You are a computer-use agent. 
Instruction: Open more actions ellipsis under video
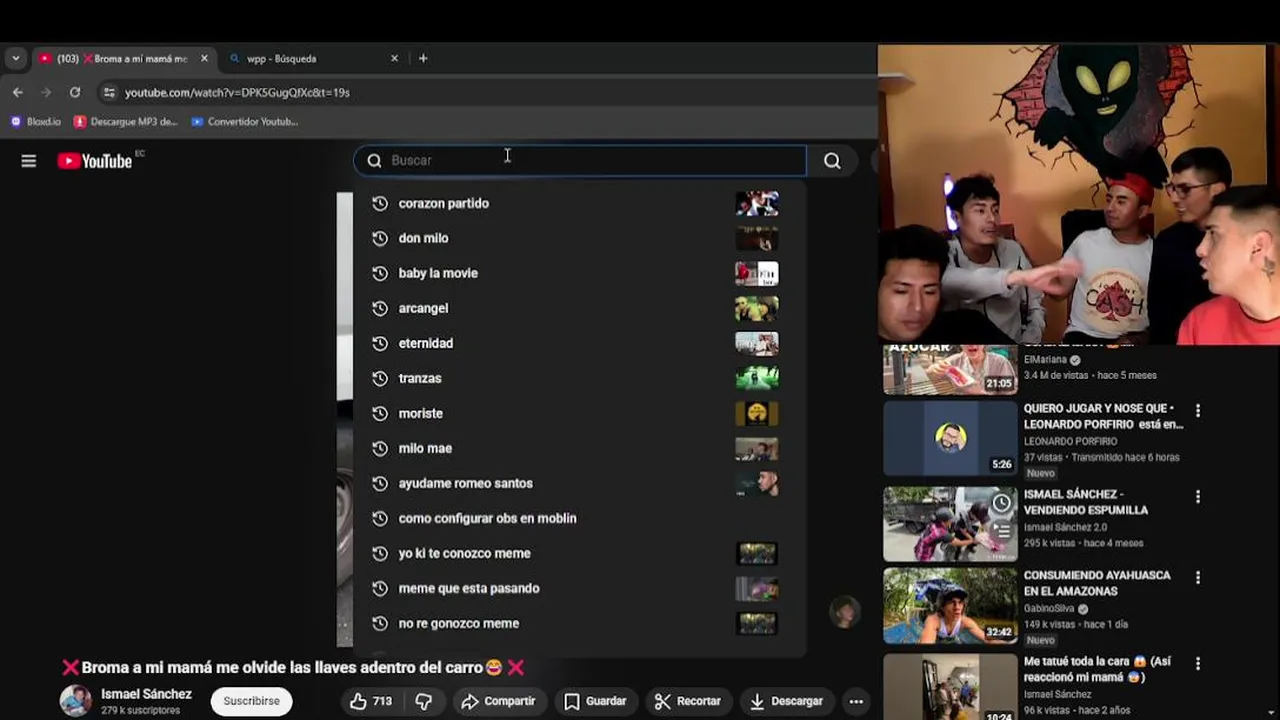point(856,701)
